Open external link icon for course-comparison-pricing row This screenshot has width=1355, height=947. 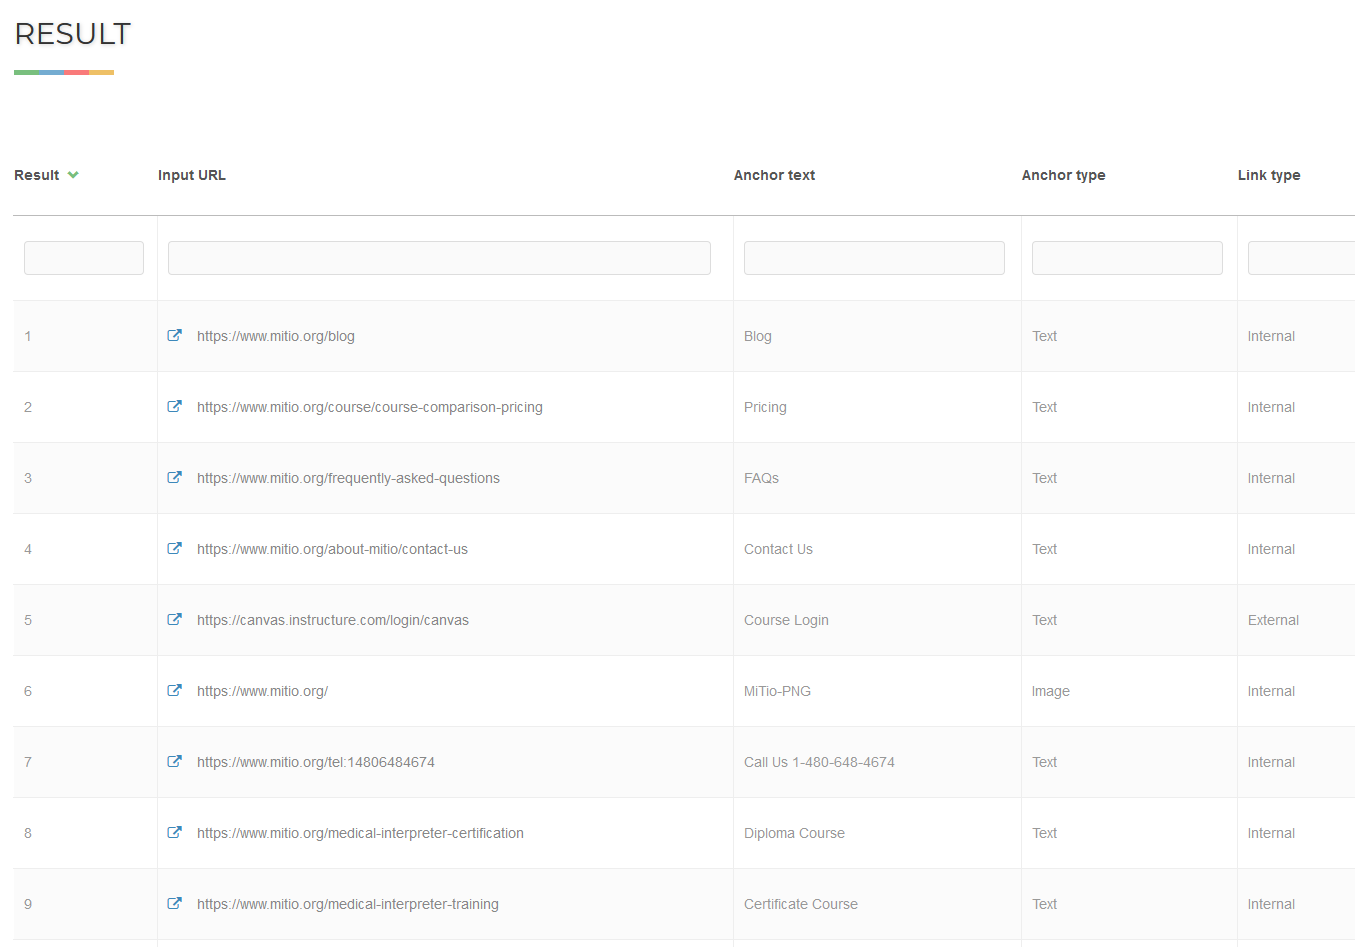(175, 406)
